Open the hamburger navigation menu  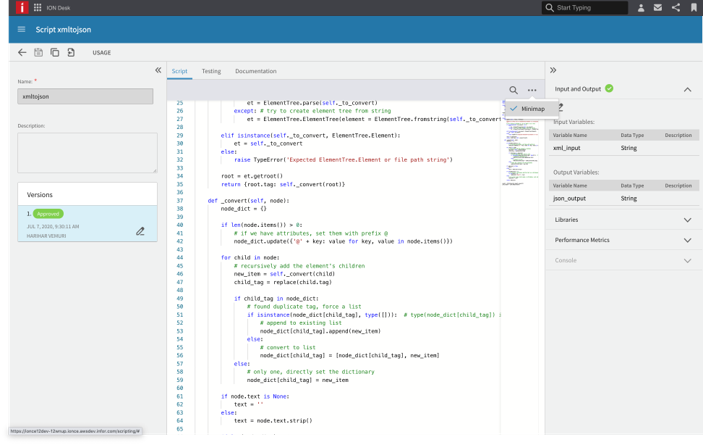click(x=21, y=30)
